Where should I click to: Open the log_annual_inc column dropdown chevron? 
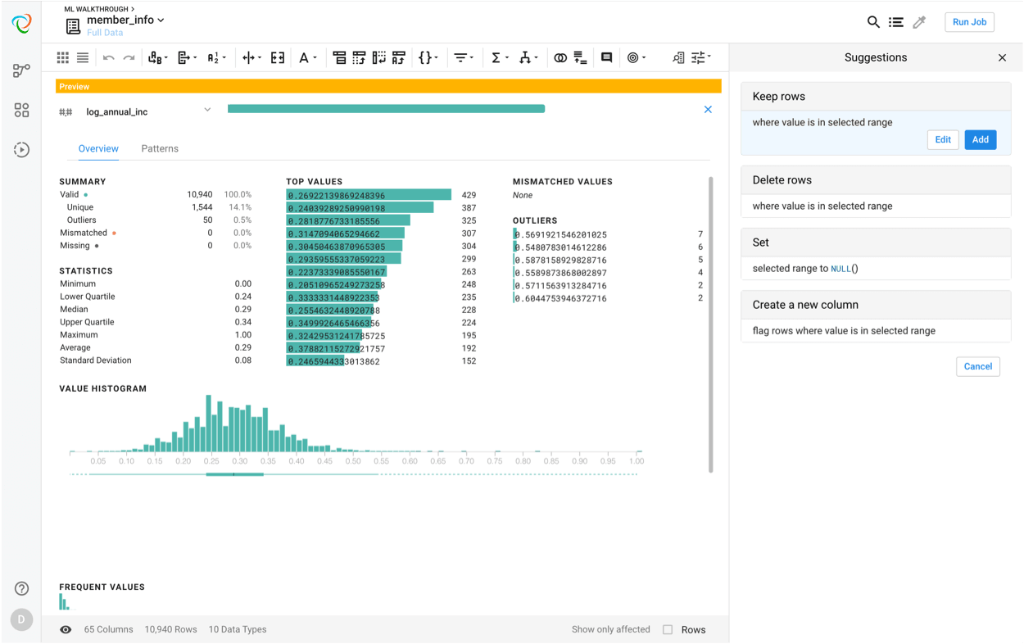[x=207, y=109]
